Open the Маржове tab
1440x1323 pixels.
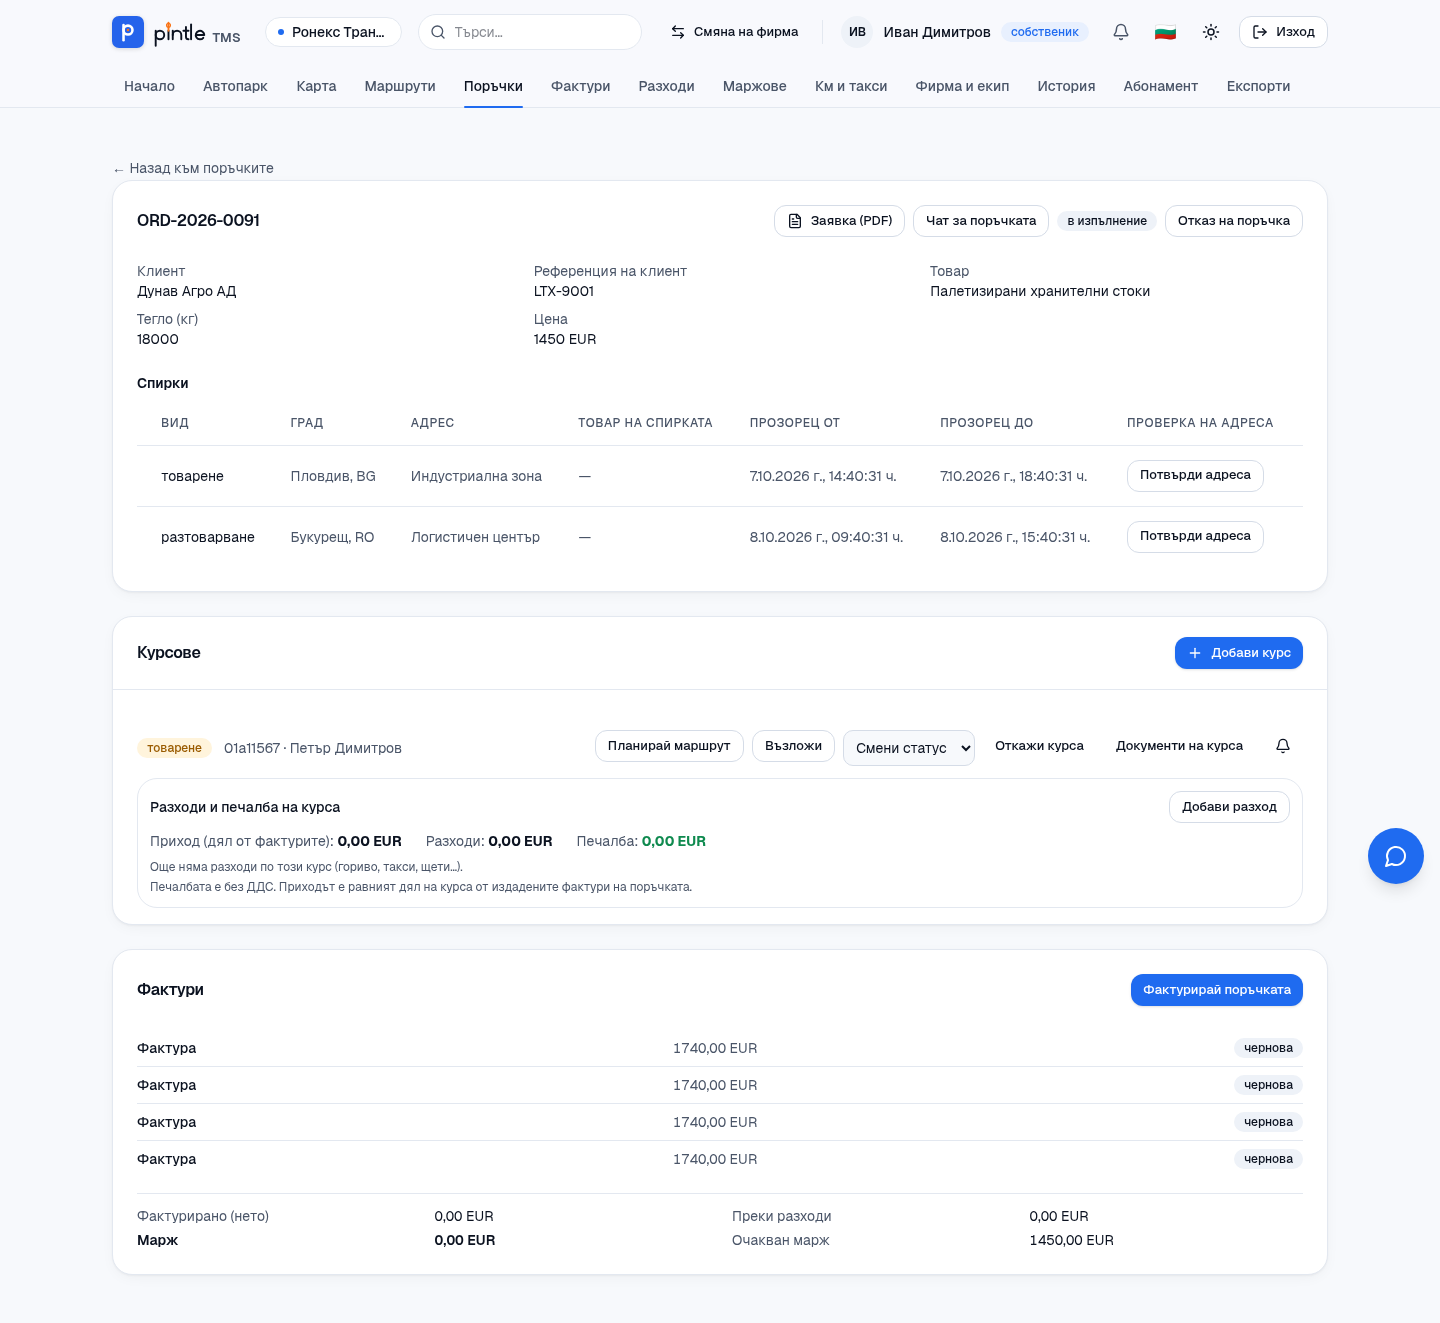tap(755, 86)
